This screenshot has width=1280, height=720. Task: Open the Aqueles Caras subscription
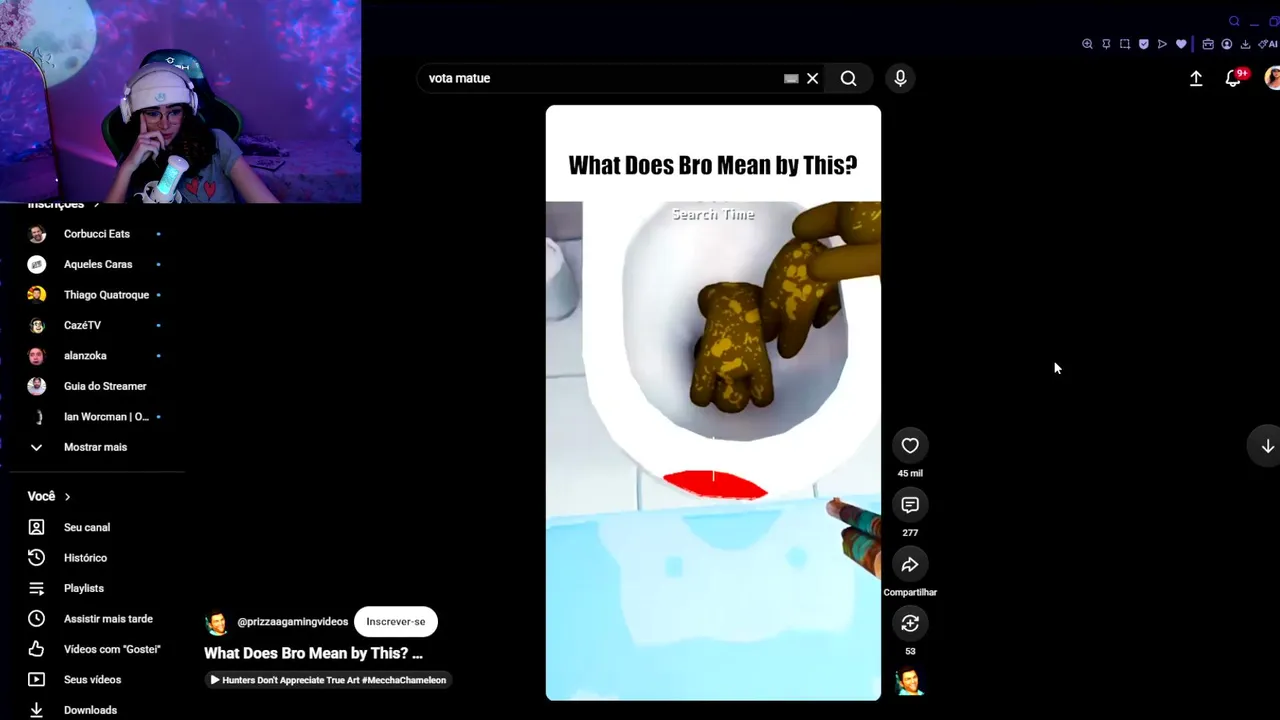(x=96, y=265)
